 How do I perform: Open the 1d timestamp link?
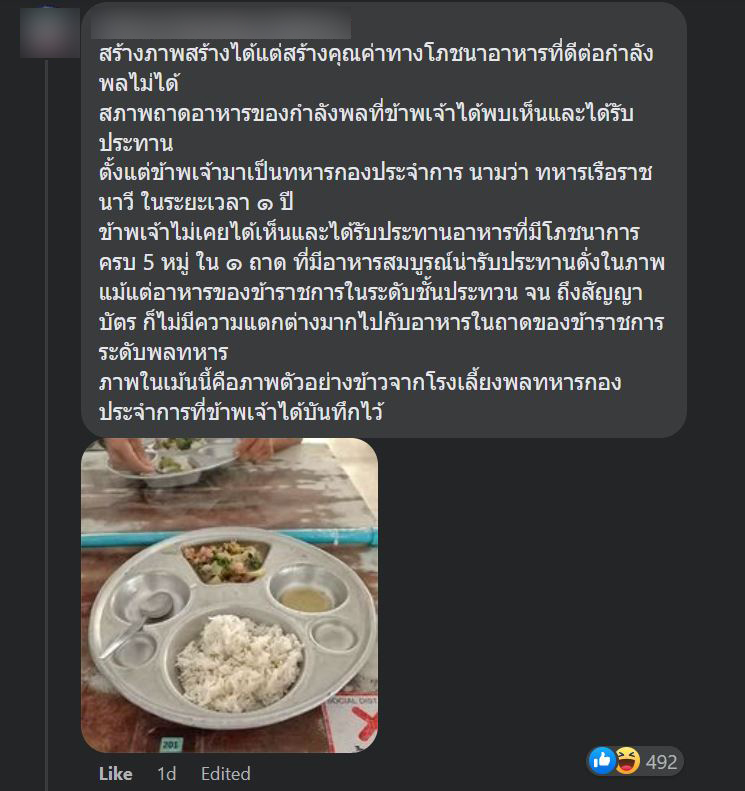(166, 774)
